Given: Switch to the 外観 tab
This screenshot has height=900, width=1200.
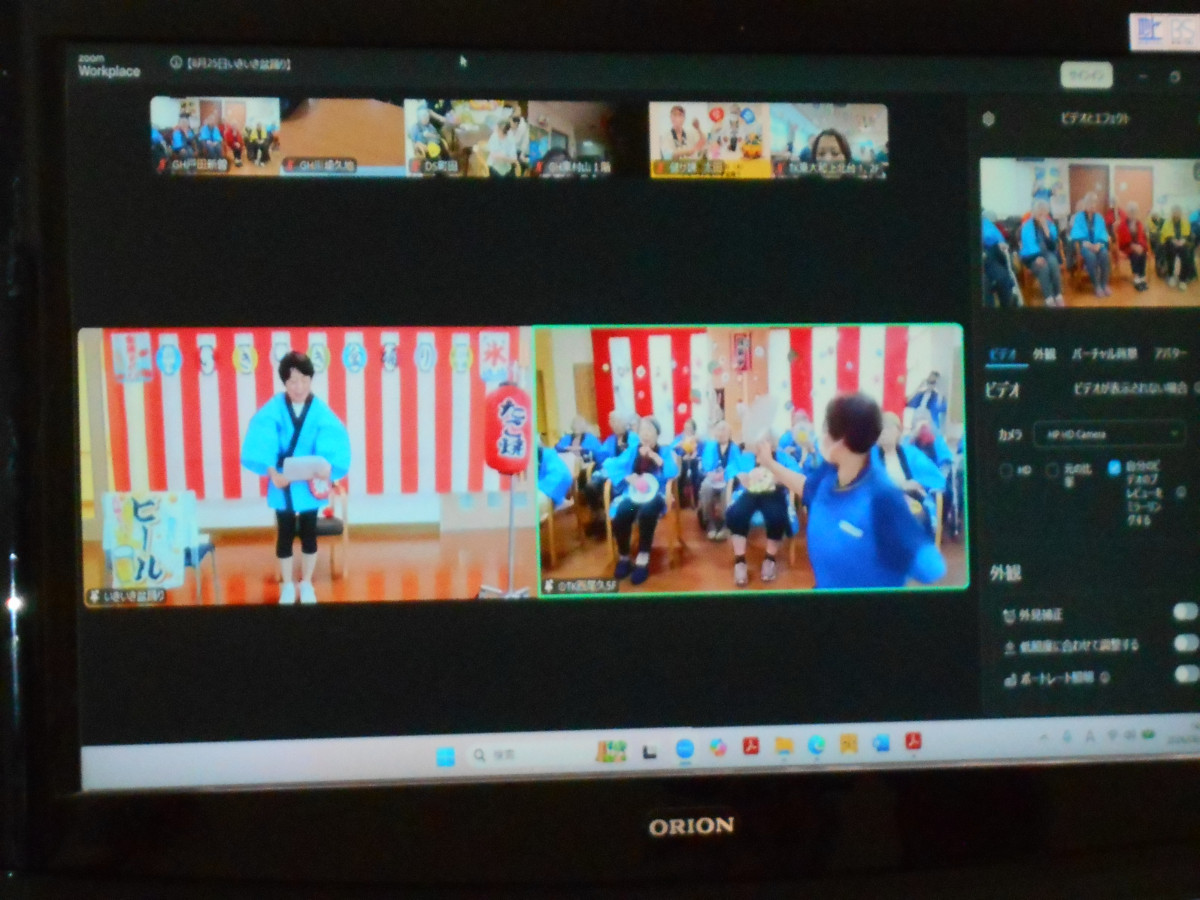Looking at the screenshot, I should (1043, 354).
